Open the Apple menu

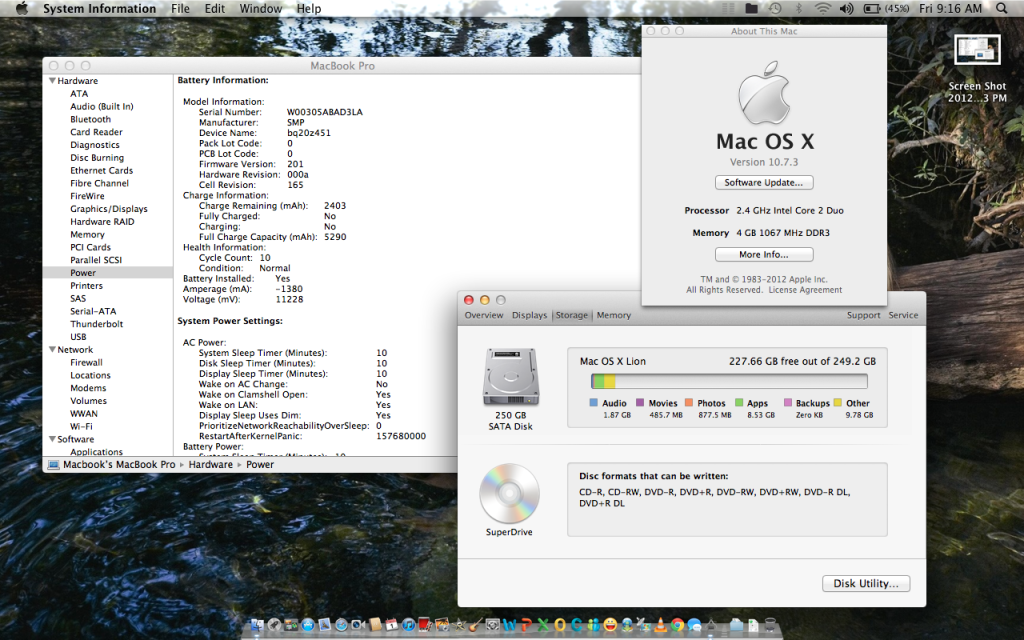(x=22, y=8)
